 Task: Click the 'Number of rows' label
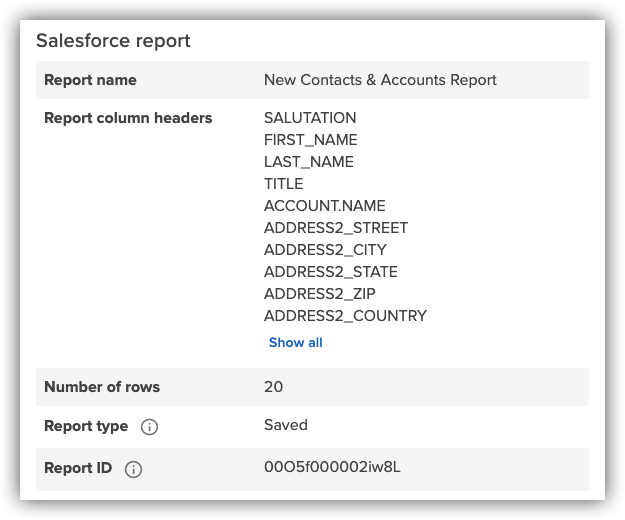[102, 387]
